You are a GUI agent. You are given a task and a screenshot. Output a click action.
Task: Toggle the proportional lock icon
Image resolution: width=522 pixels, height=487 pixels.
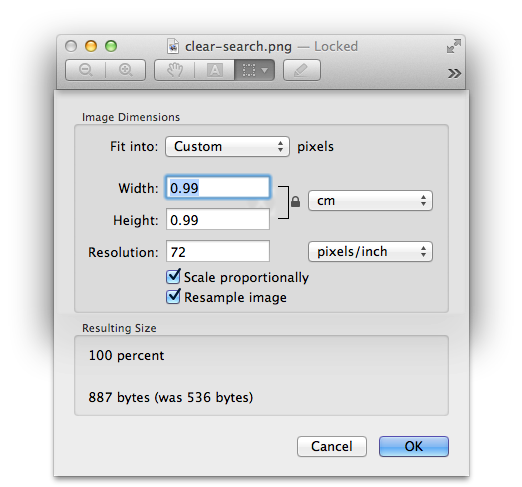295,202
